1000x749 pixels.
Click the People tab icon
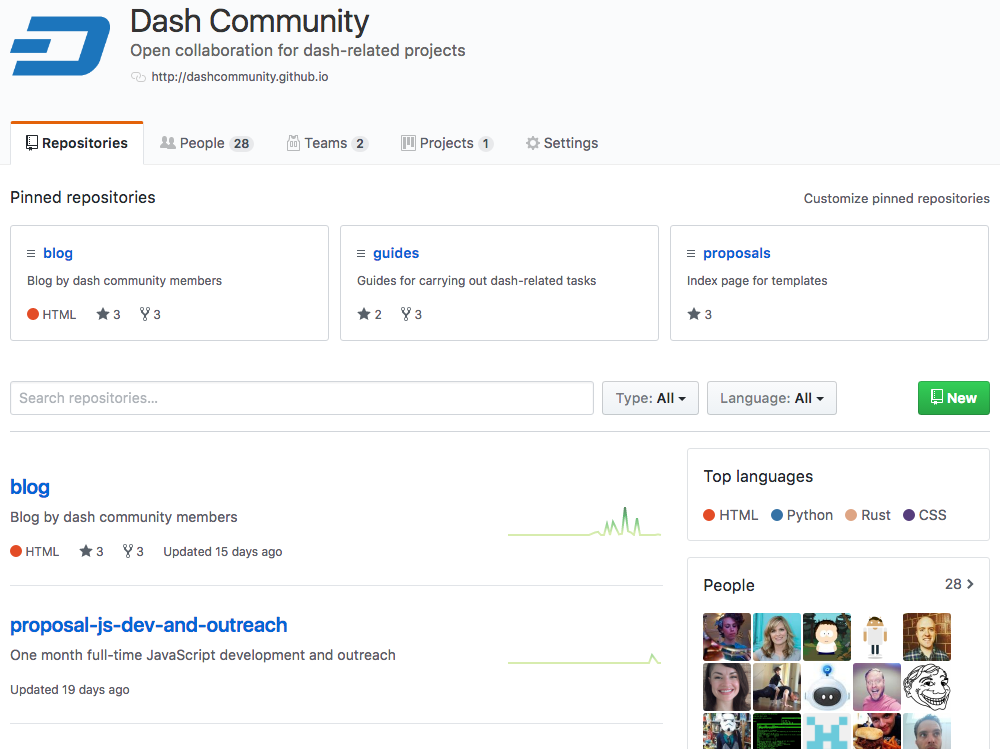168,142
